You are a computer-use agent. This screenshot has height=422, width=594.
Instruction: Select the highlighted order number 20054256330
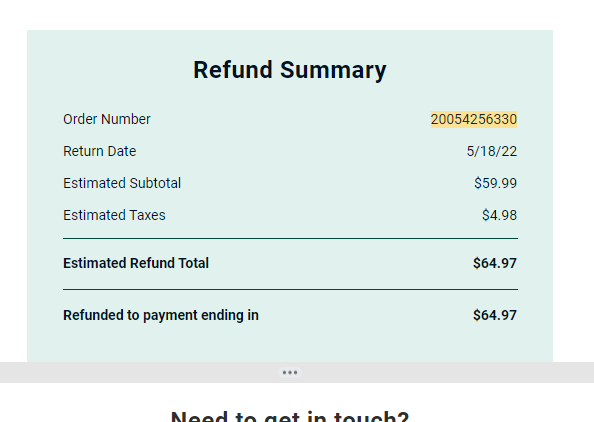tap(474, 119)
